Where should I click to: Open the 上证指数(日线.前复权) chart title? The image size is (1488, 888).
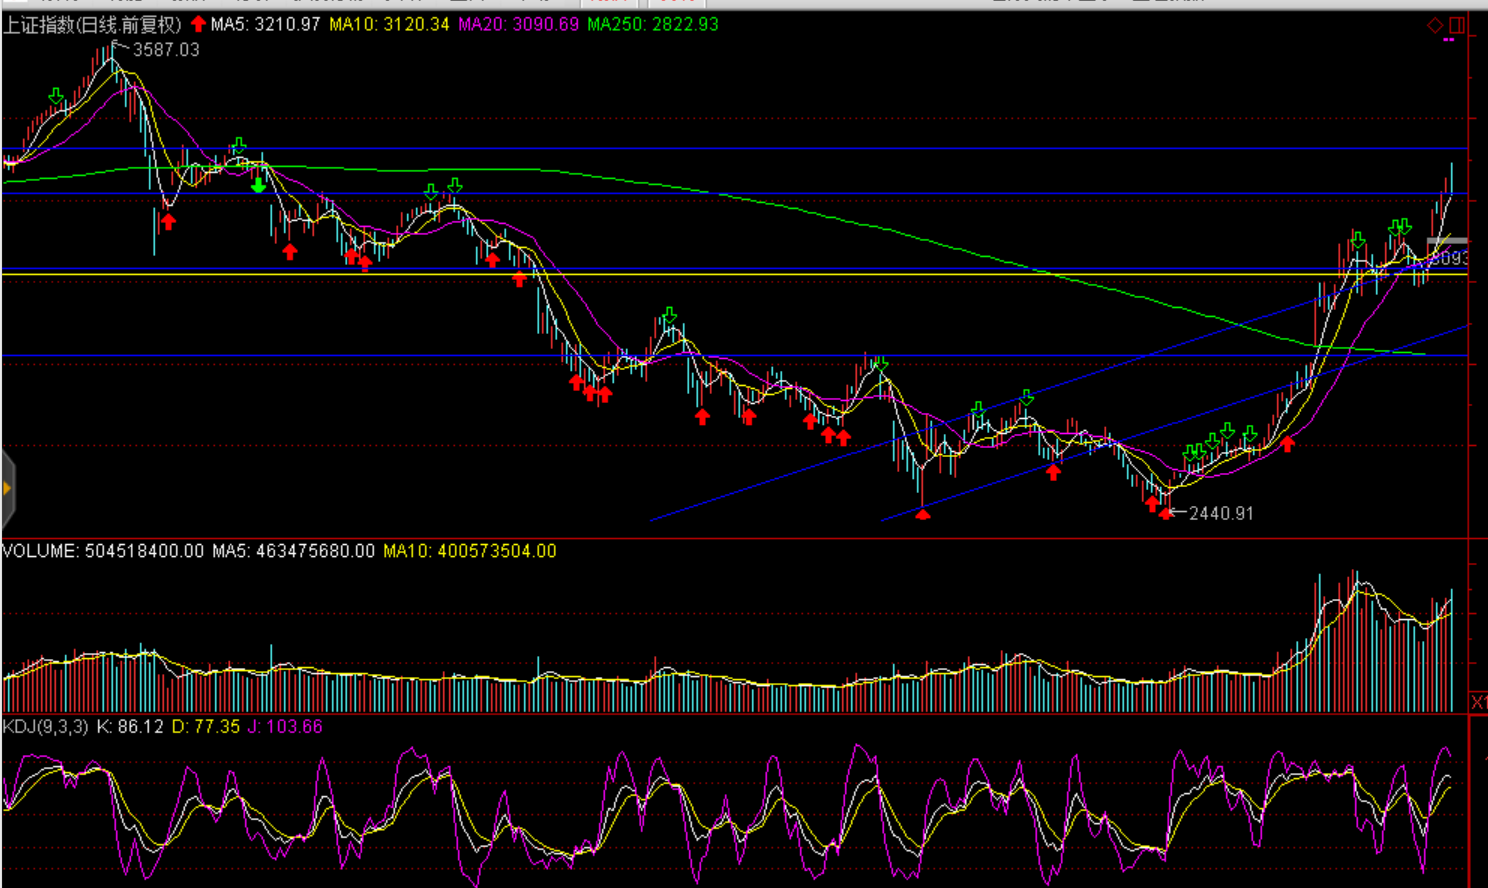(x=92, y=24)
